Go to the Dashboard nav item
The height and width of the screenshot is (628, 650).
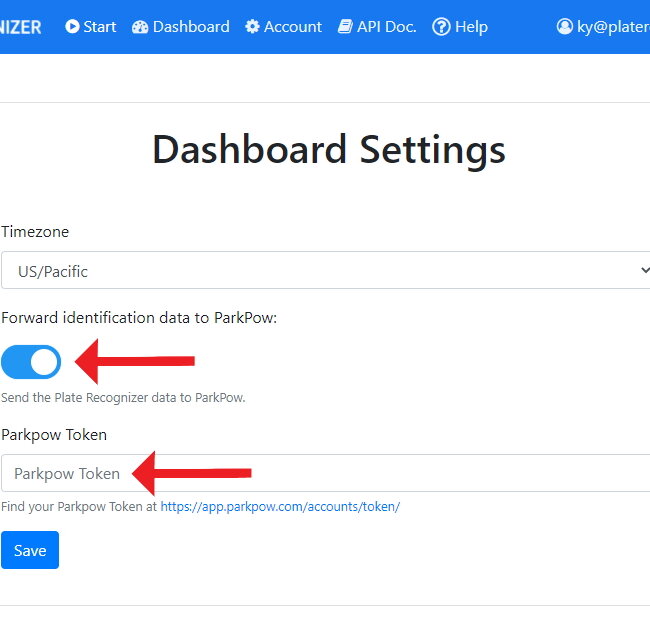click(181, 27)
